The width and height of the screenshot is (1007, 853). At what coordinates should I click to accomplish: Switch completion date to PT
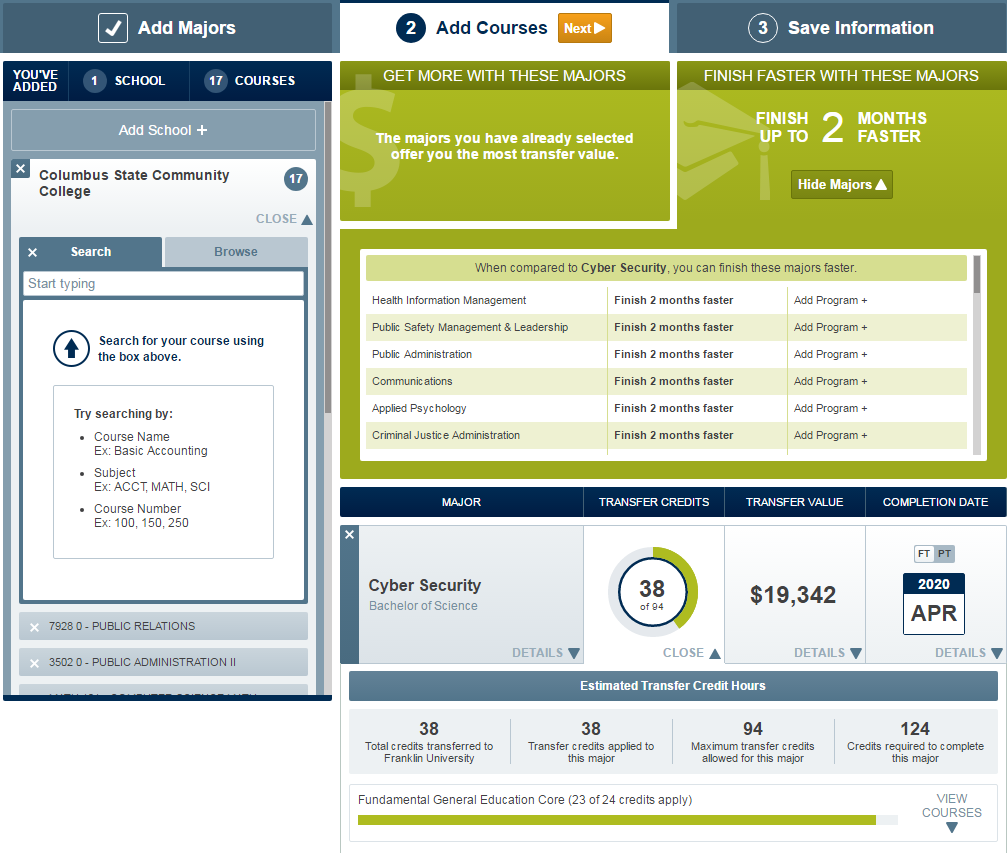[944, 554]
